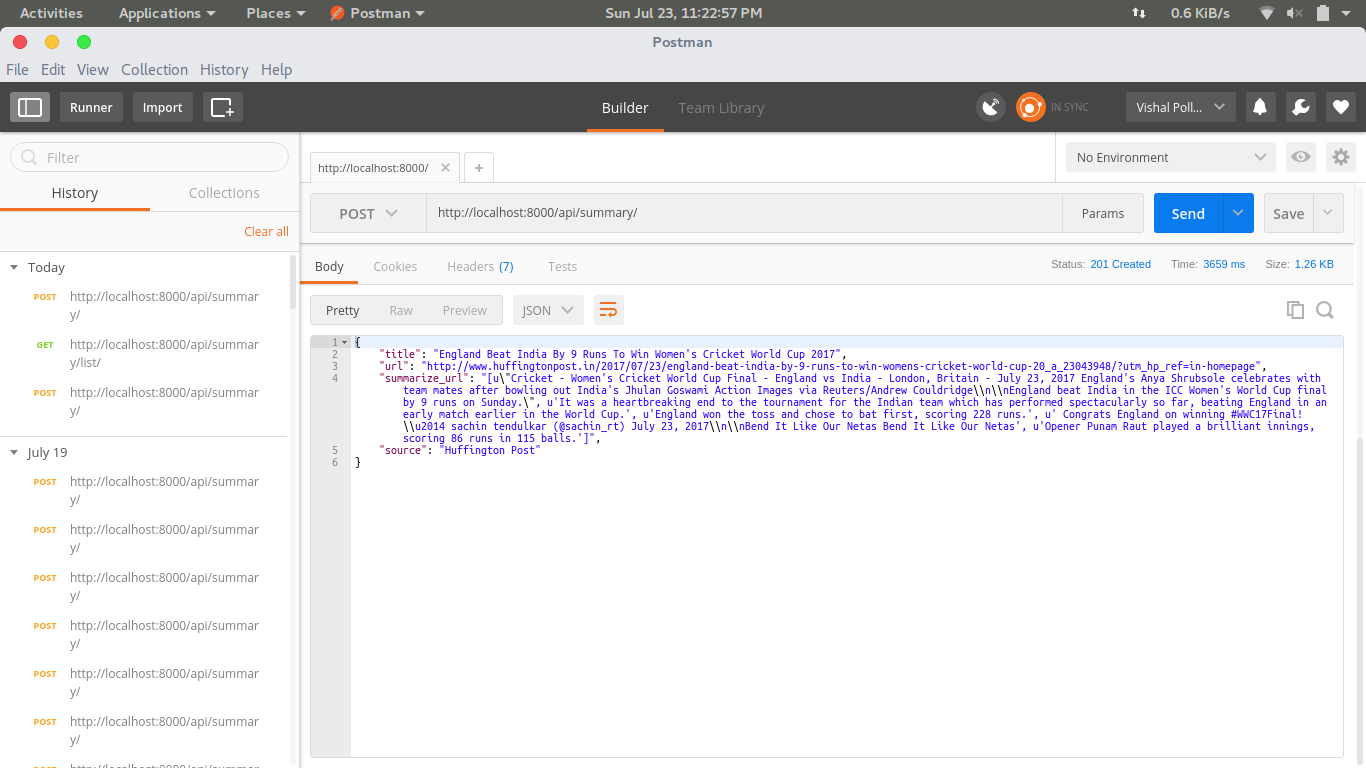Image resolution: width=1366 pixels, height=768 pixels.
Task: Open Manage Environments gear icon
Action: click(1341, 157)
